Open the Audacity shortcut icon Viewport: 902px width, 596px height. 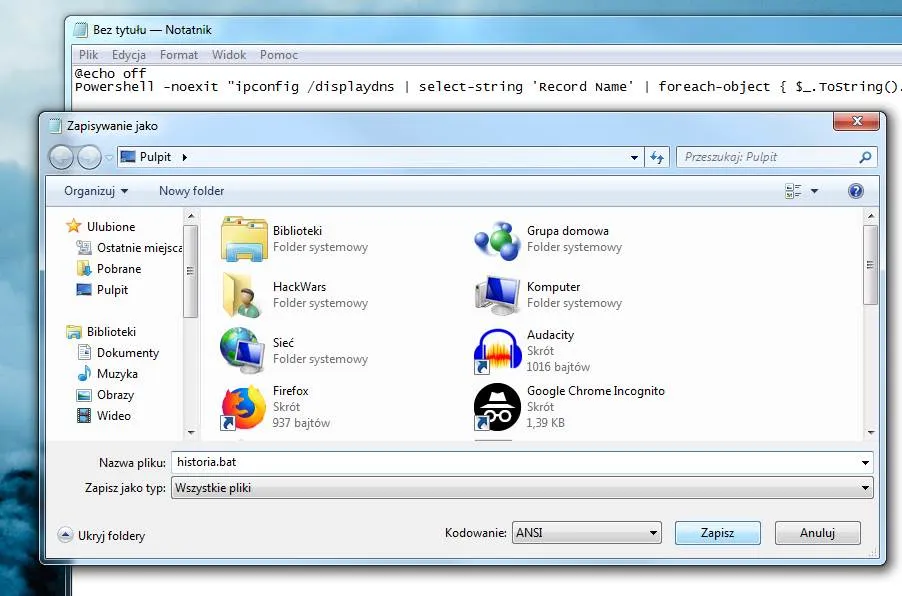[497, 351]
